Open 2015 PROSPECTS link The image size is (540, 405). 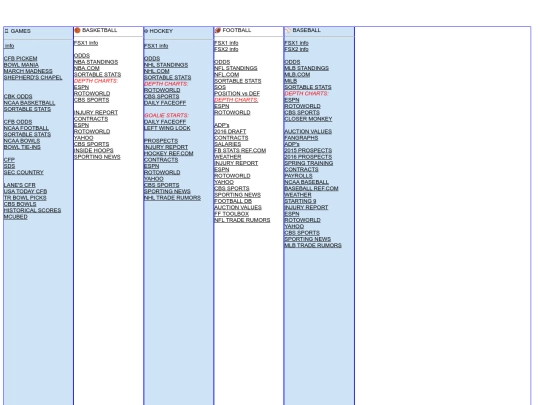point(308,150)
